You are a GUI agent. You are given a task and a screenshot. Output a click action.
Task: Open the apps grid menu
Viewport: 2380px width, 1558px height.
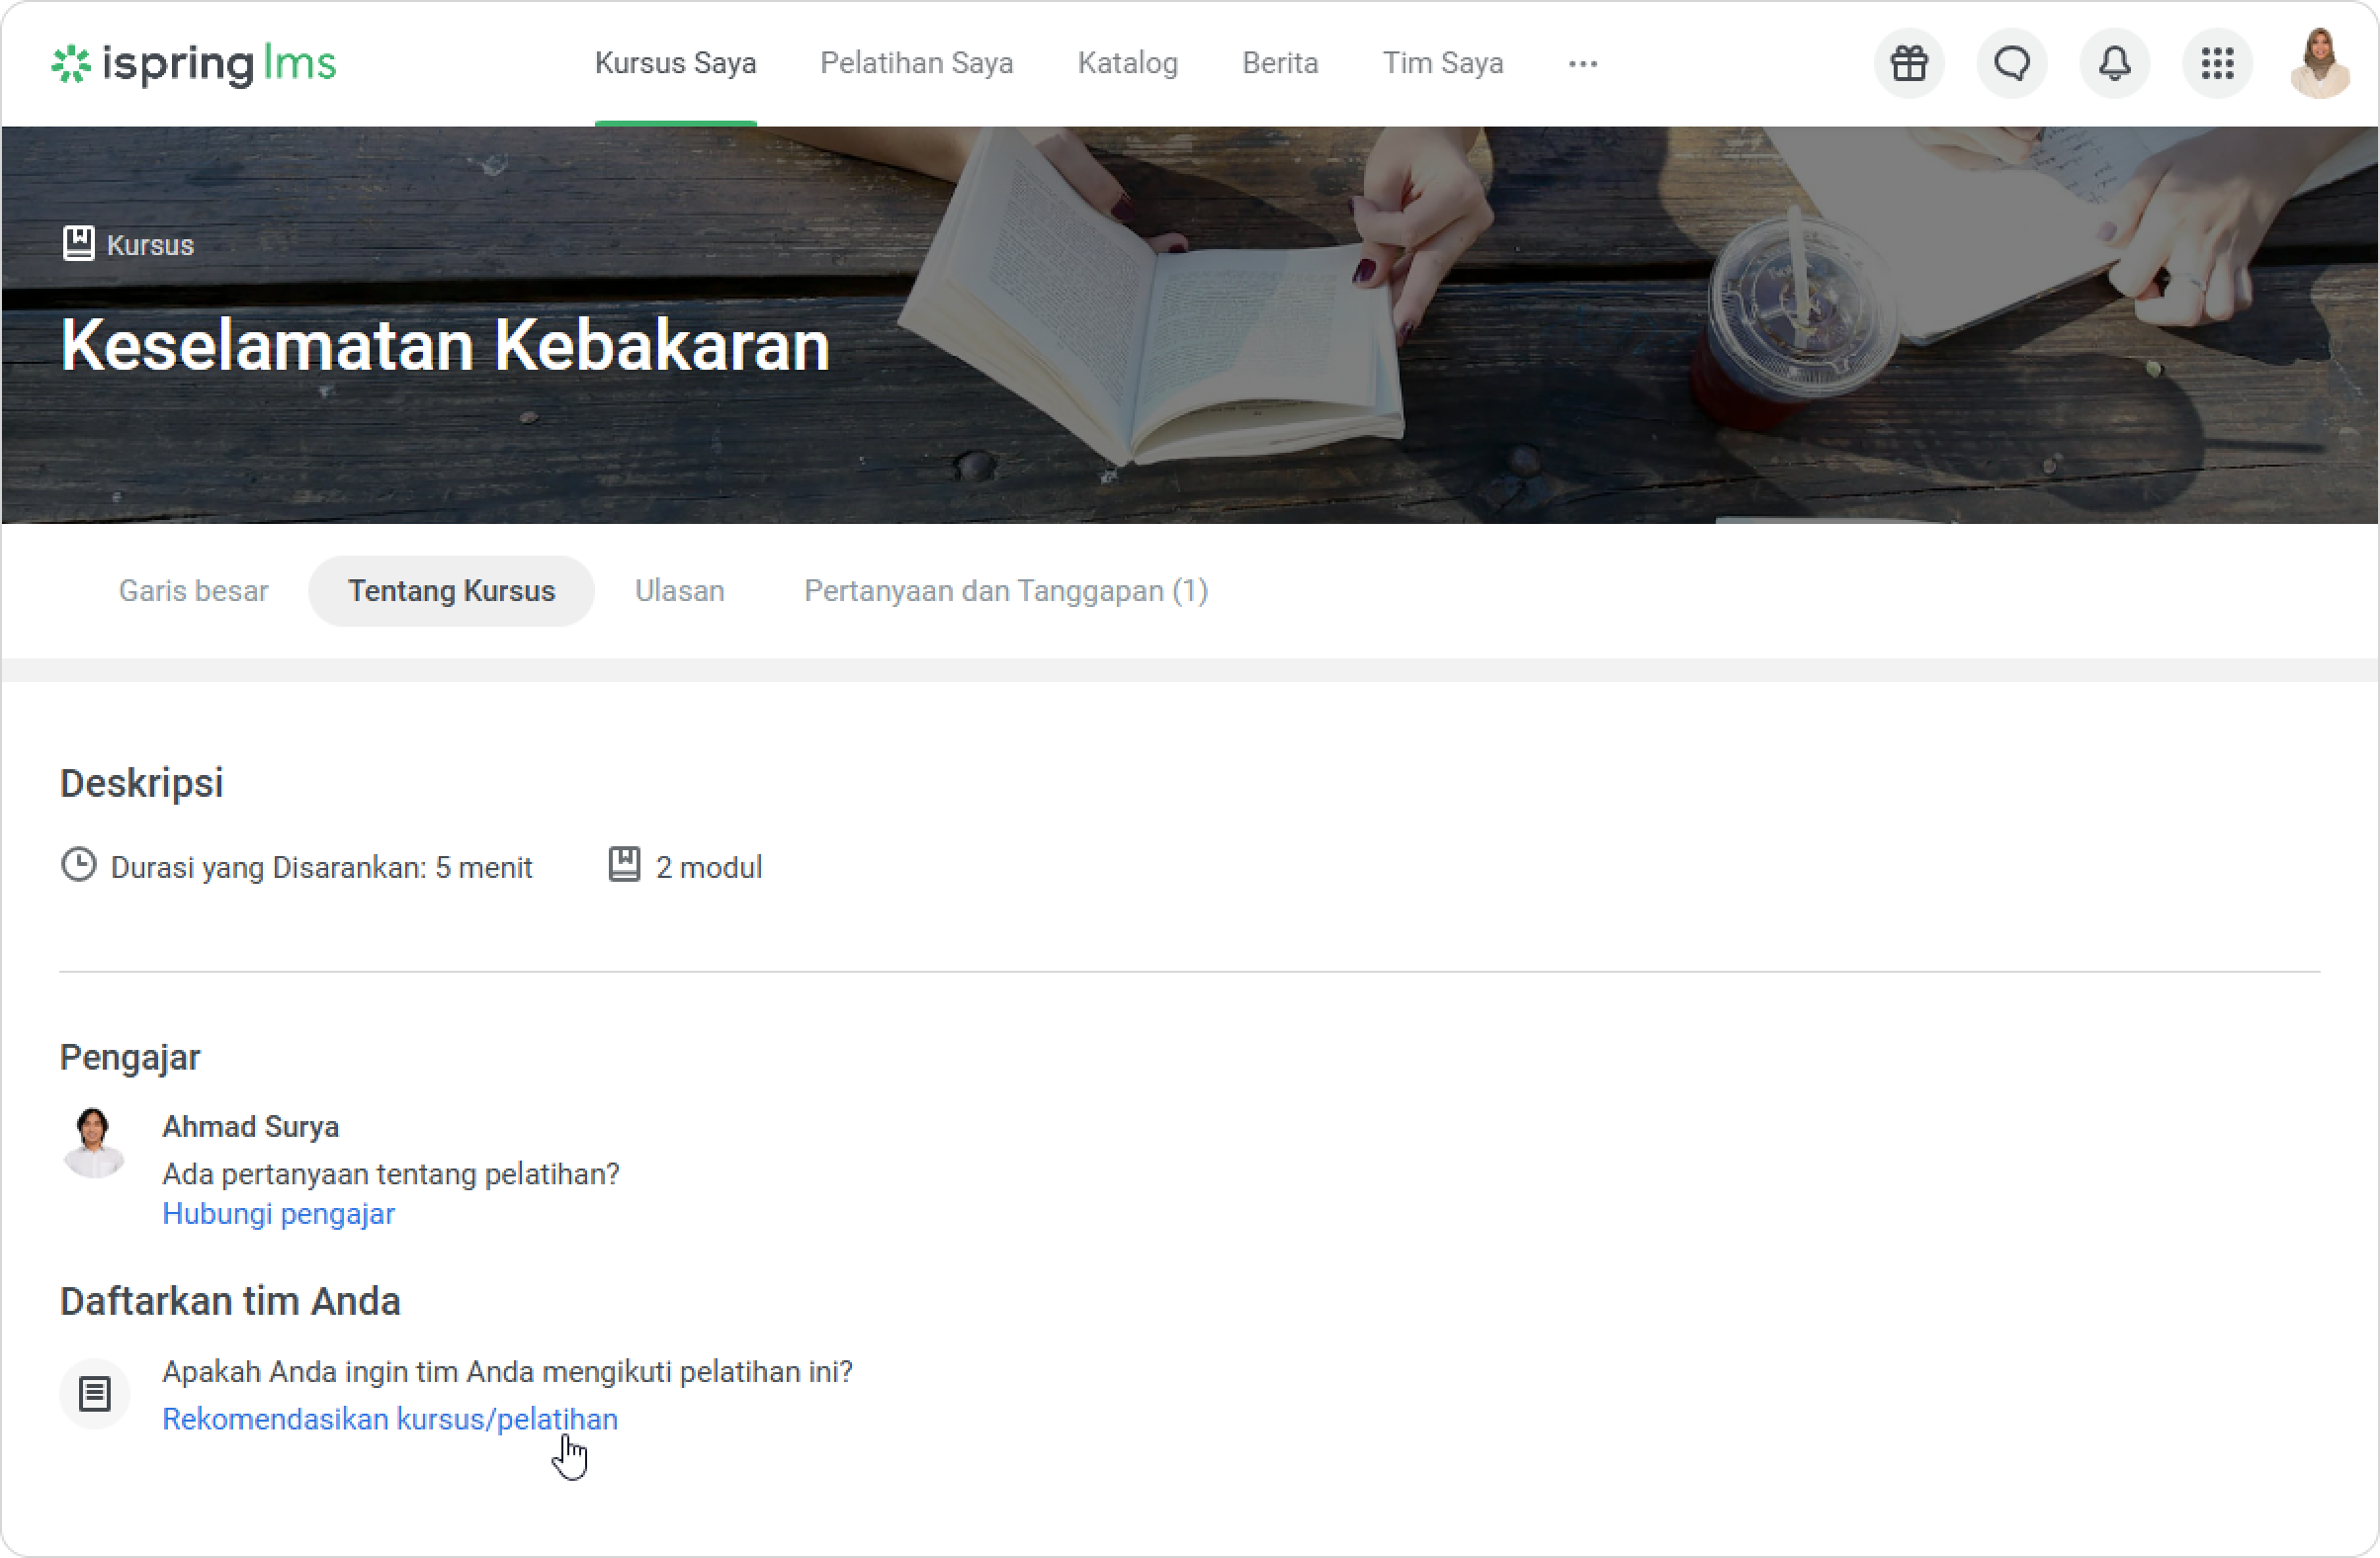point(2217,64)
